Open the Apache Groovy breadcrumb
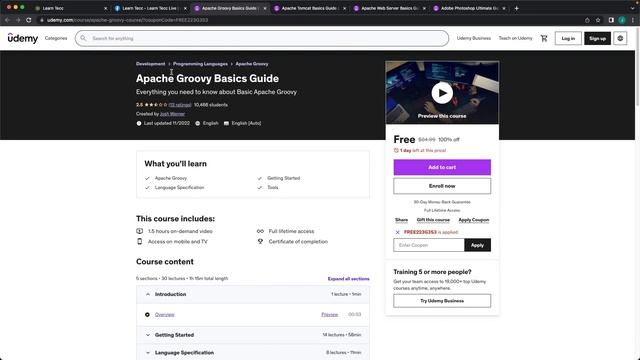Screen dimensions: 640x360 [x=252, y=64]
